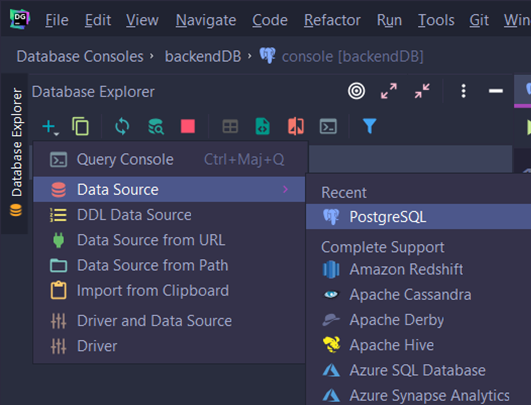This screenshot has height=405, width=531.
Task: Click backendDB breadcrumb
Action: 203,56
